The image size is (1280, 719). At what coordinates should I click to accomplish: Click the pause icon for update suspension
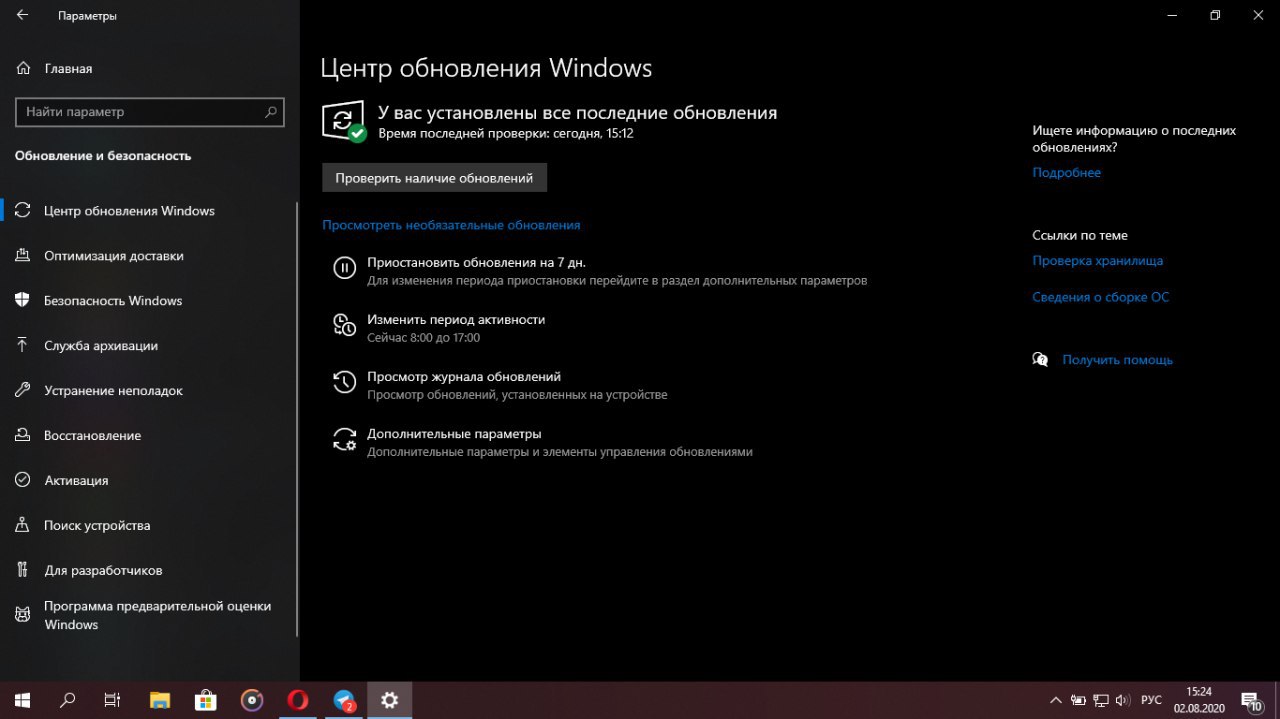pos(344,268)
